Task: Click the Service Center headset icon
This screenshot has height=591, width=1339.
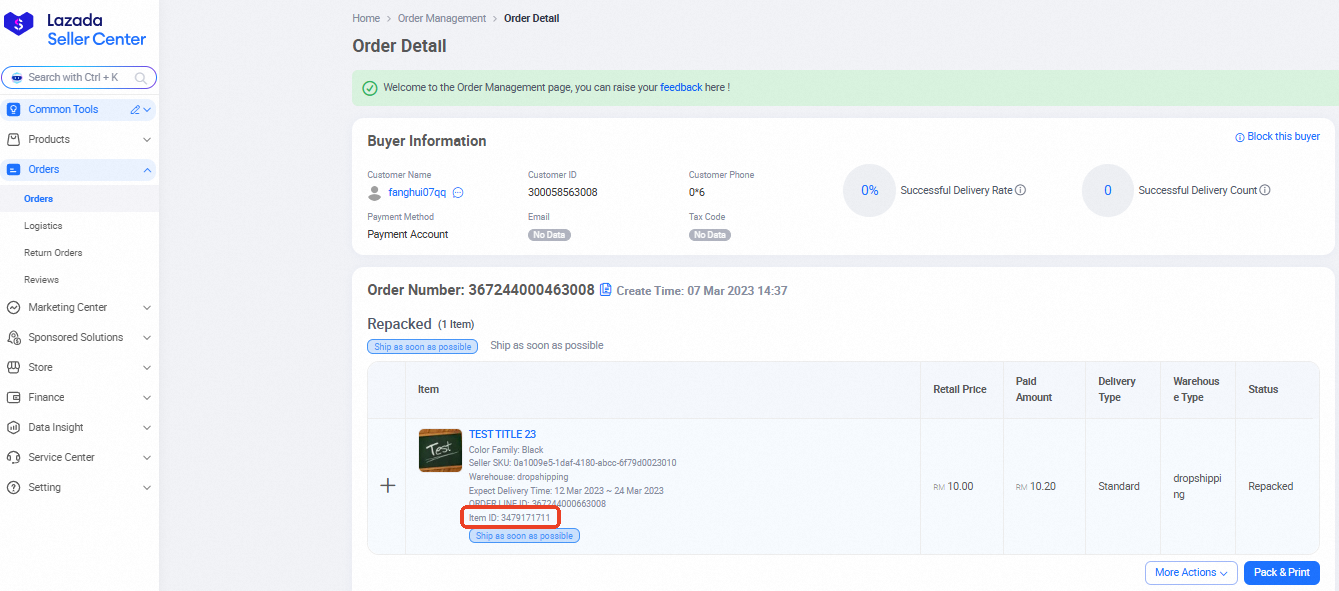Action: (x=14, y=457)
